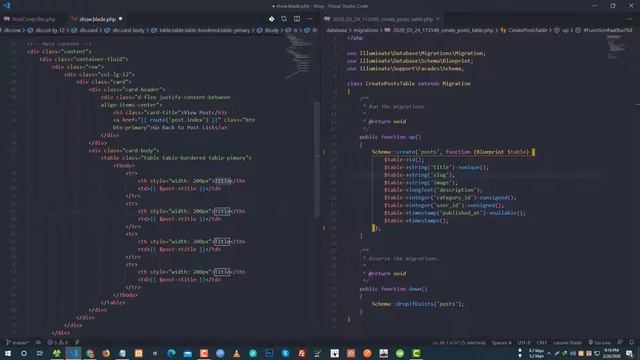Viewport: 640px width, 360px height.
Task: Open FileZilla from taskbar
Action: (x=302, y=353)
